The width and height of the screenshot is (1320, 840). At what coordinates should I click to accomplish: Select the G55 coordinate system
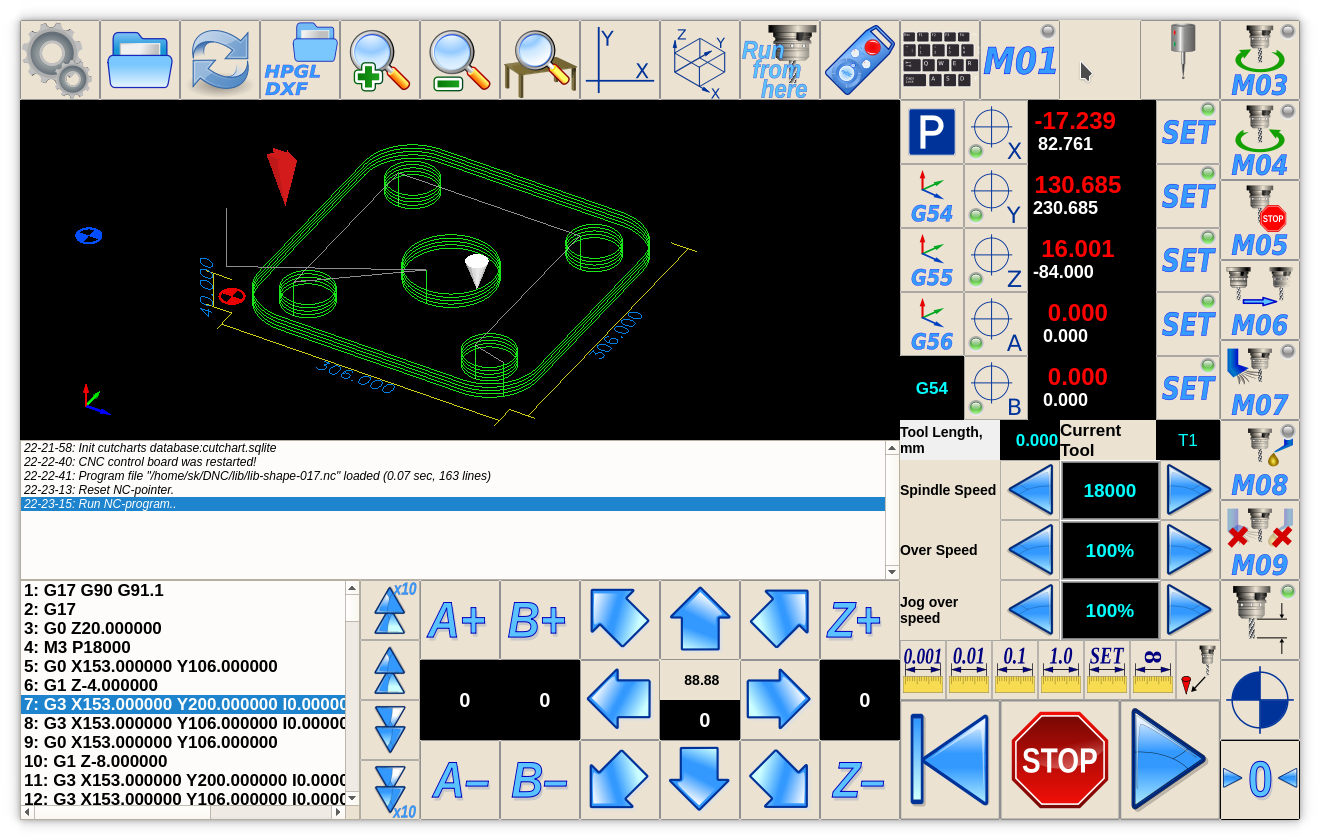coord(931,260)
